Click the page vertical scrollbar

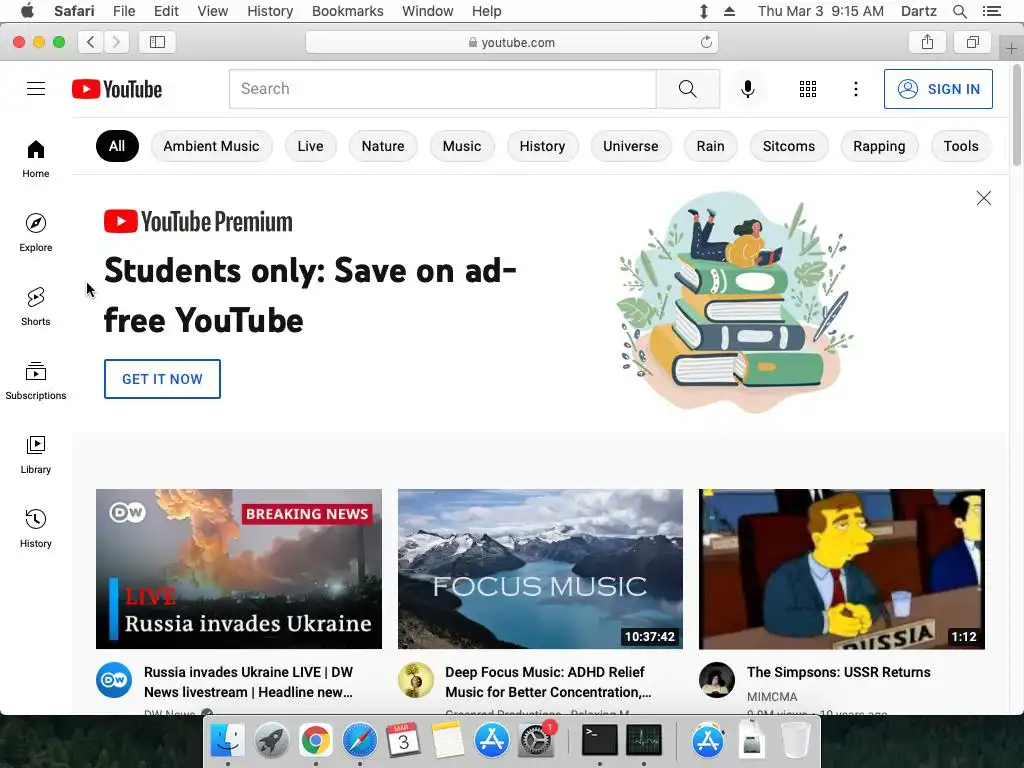pos(1017,114)
